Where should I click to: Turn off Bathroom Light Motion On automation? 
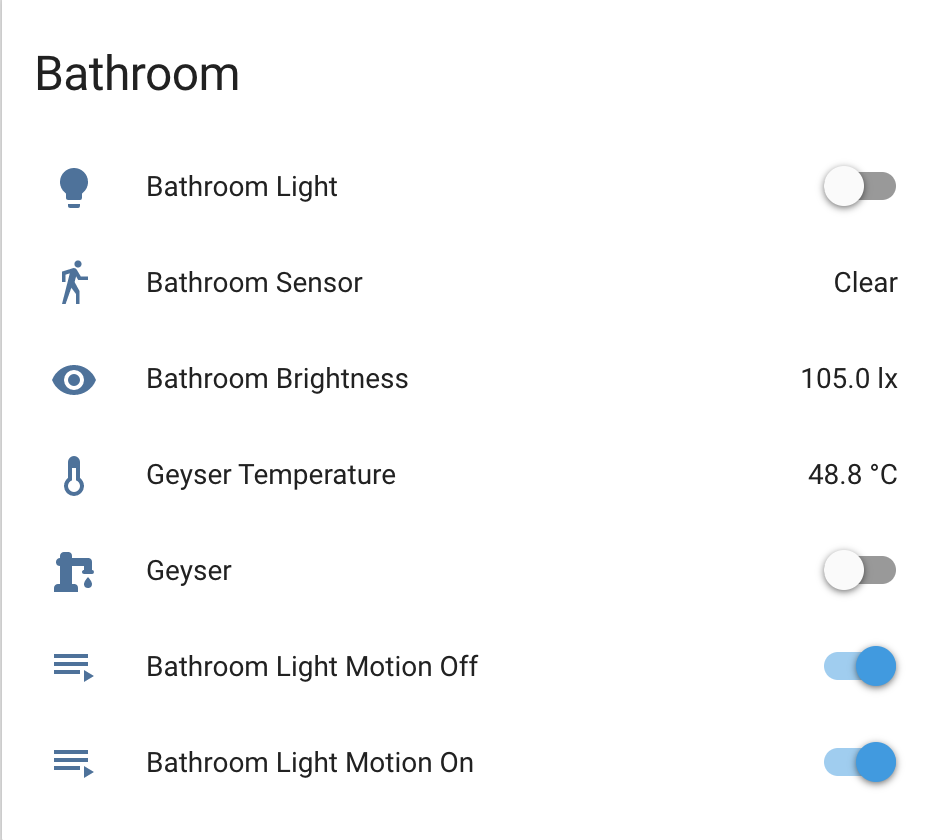[x=859, y=762]
